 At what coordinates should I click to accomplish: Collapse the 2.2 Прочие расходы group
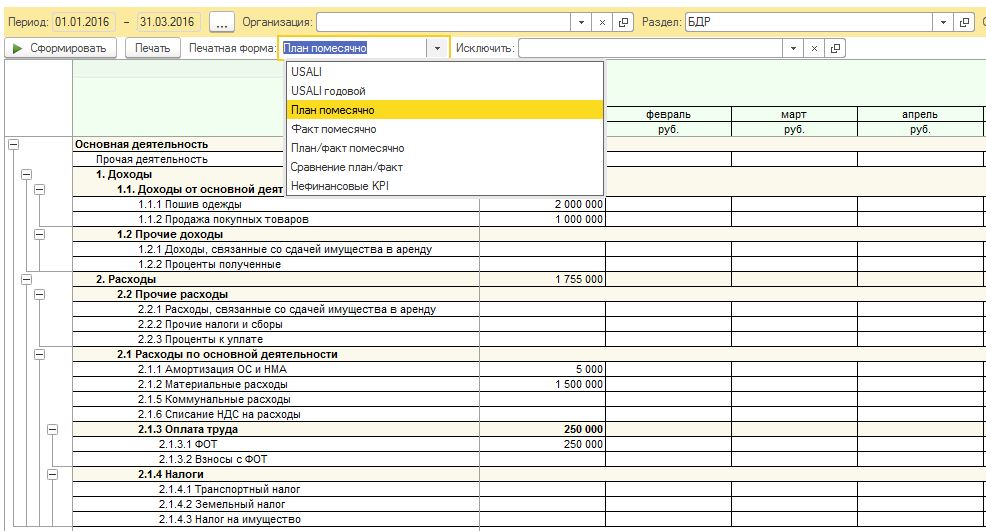click(x=40, y=295)
